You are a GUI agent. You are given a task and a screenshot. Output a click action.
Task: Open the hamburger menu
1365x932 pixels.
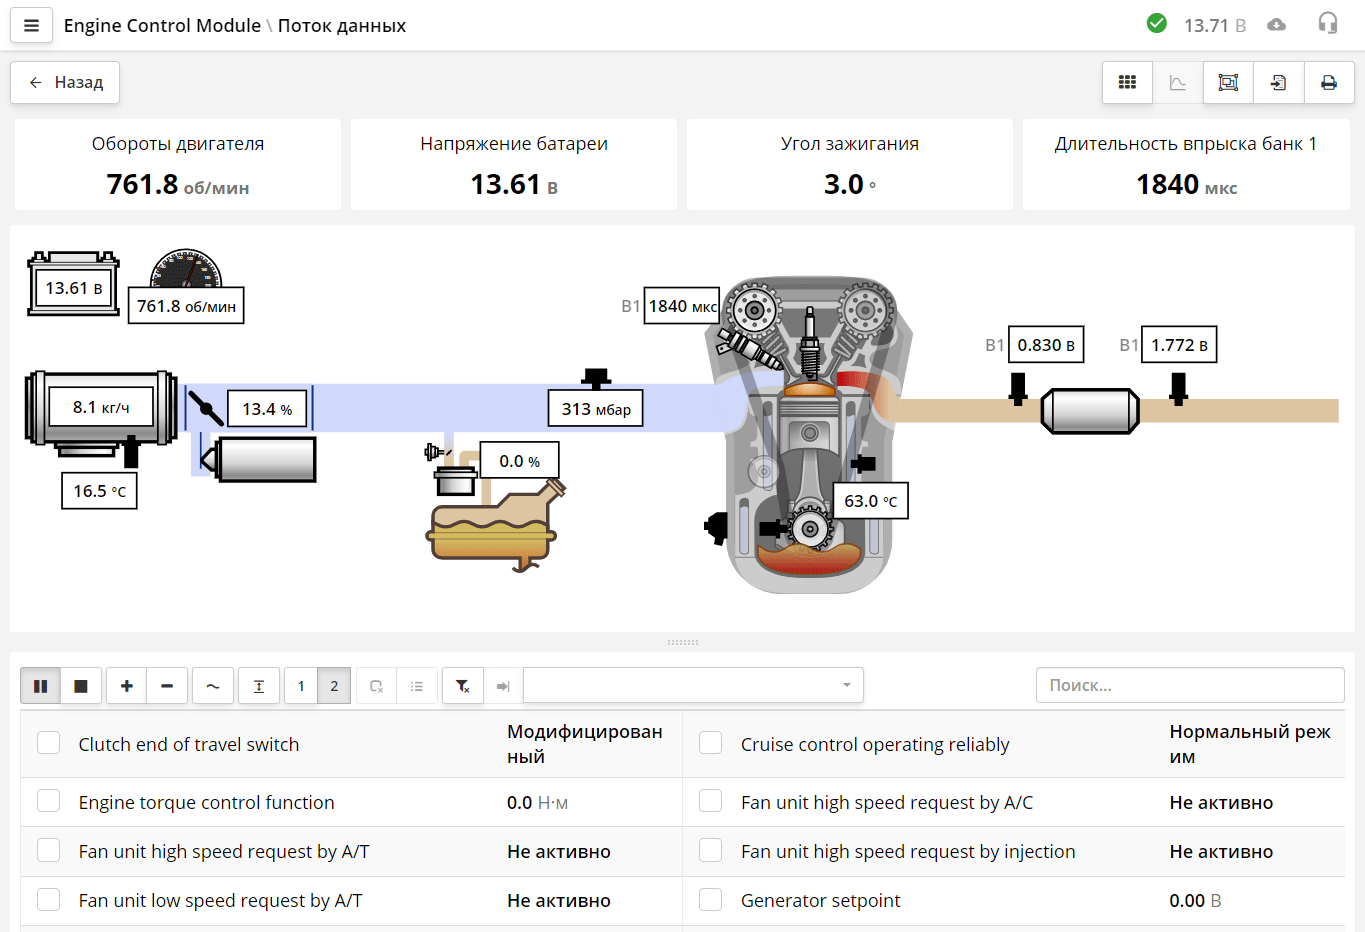click(31, 26)
